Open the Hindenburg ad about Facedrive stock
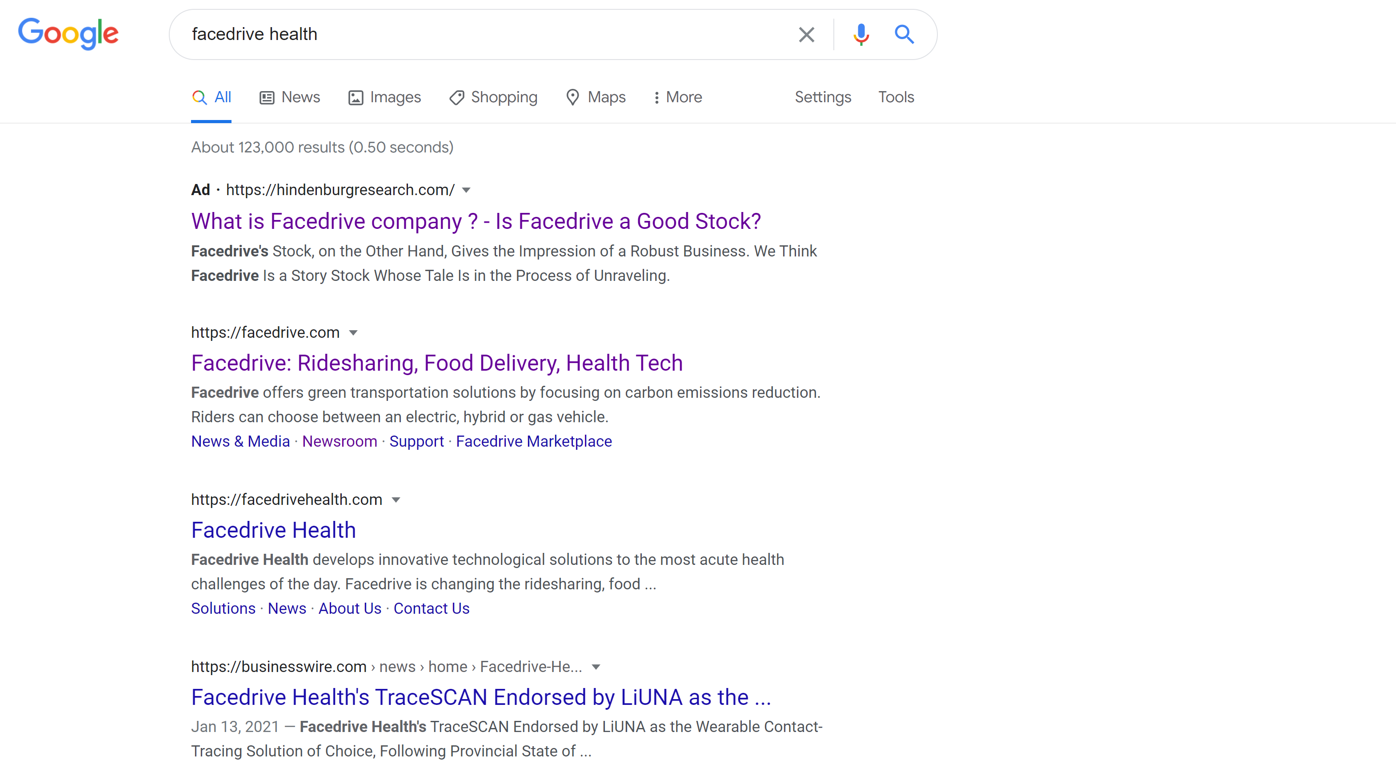 (475, 221)
